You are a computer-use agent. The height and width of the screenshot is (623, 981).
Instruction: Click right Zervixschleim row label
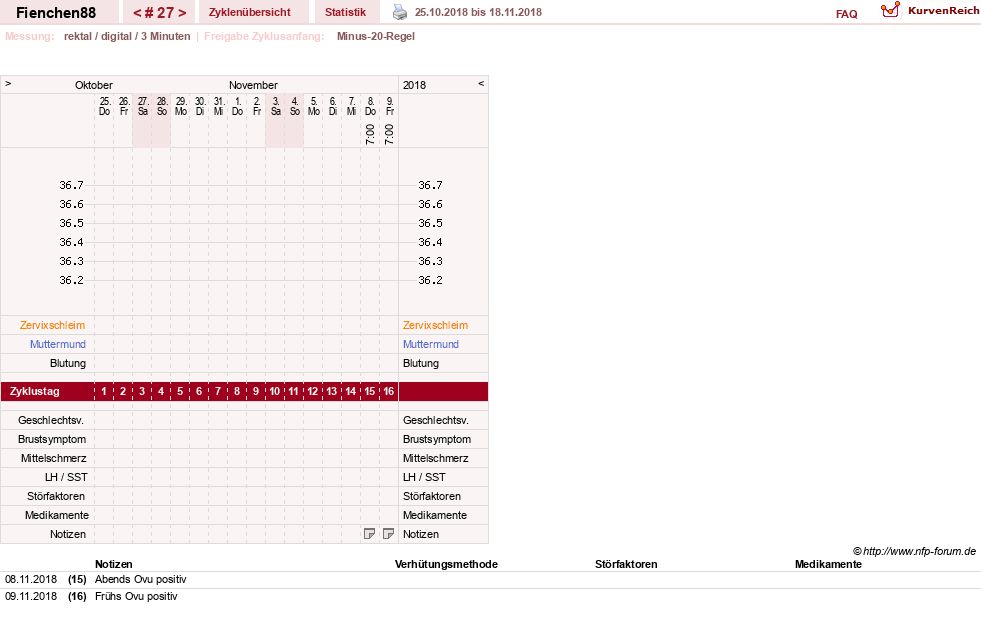[x=435, y=325]
